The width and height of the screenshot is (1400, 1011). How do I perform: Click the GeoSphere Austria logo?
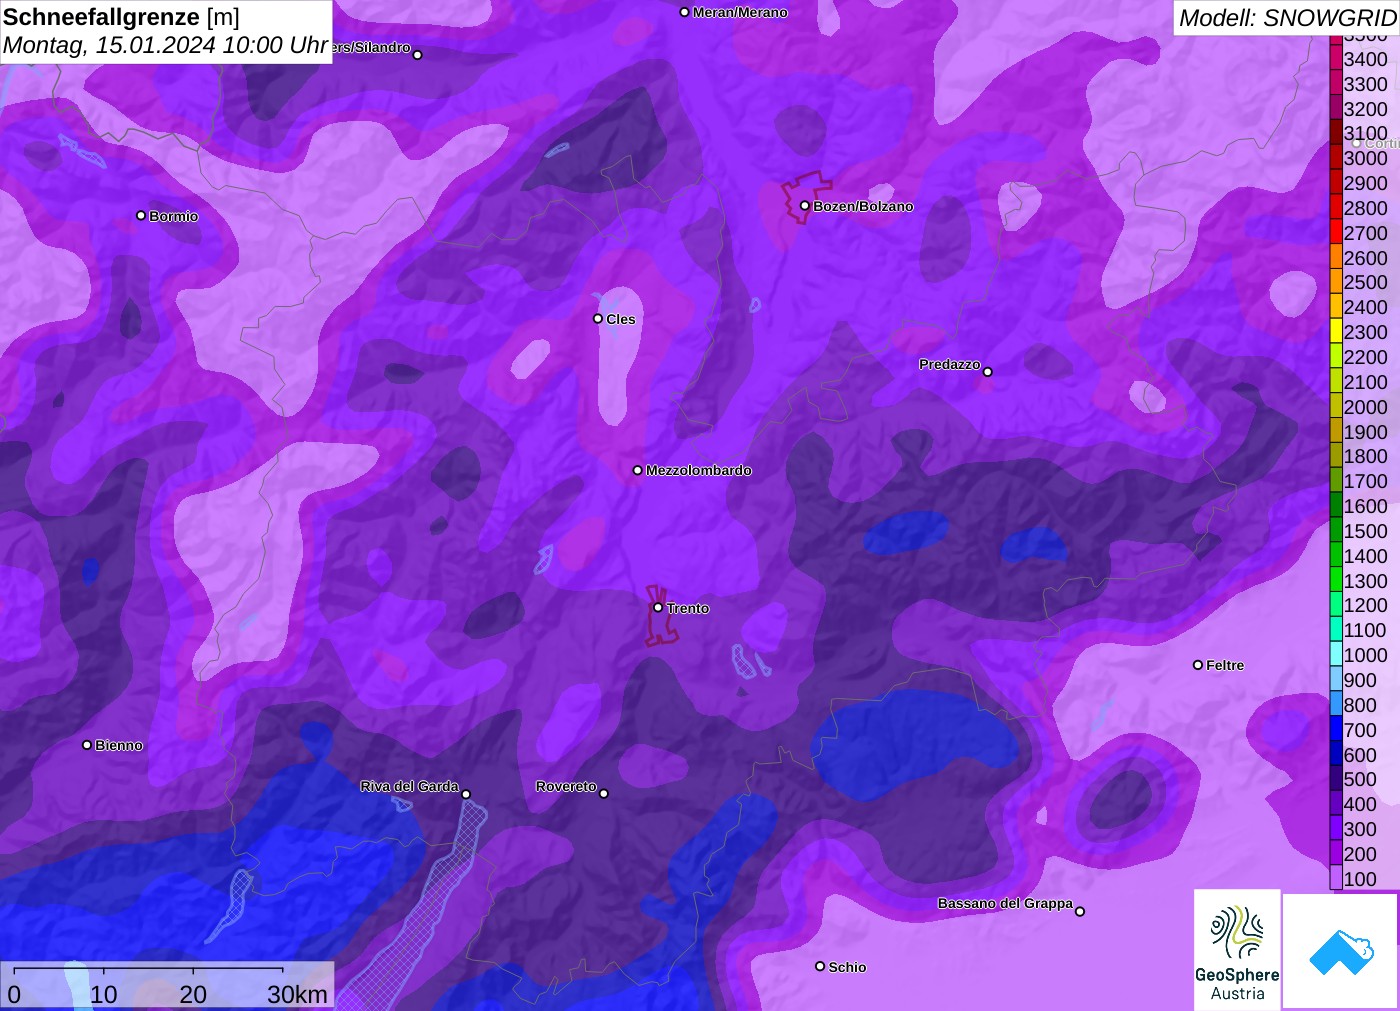1237,950
